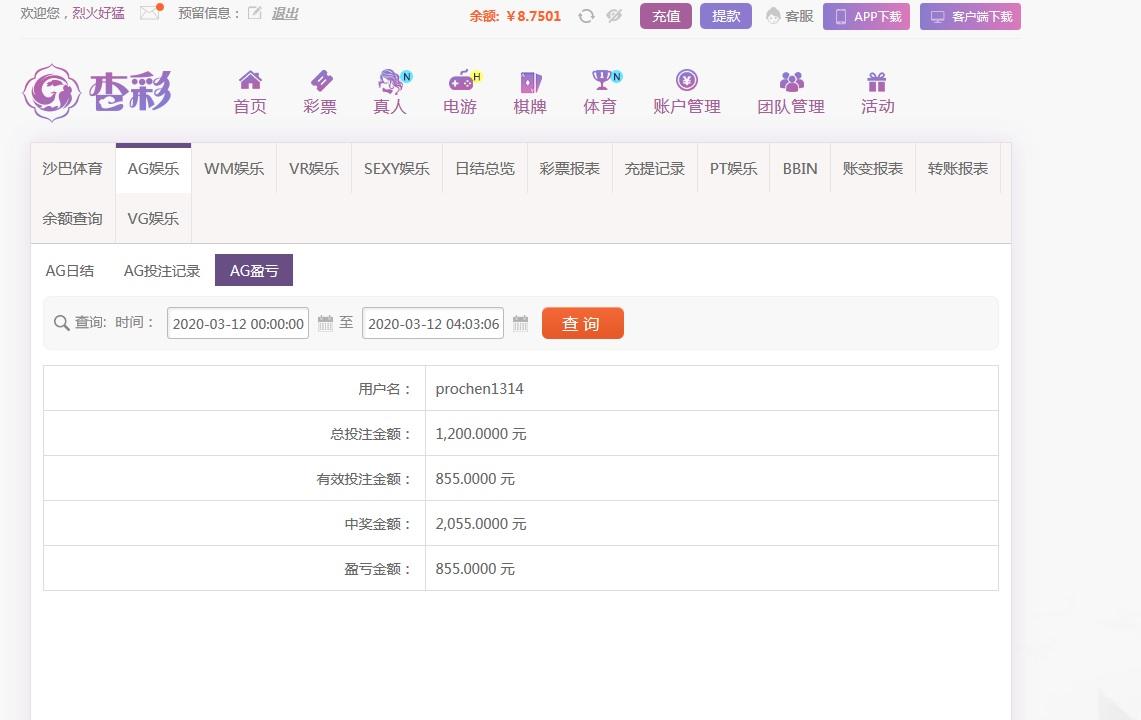
Task: Open the 真人 live casino icon
Action: pos(389,91)
